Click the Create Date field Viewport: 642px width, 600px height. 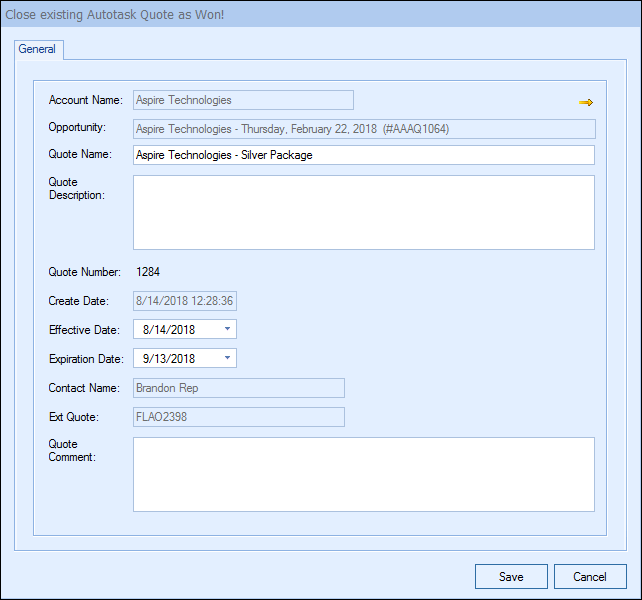coord(185,301)
